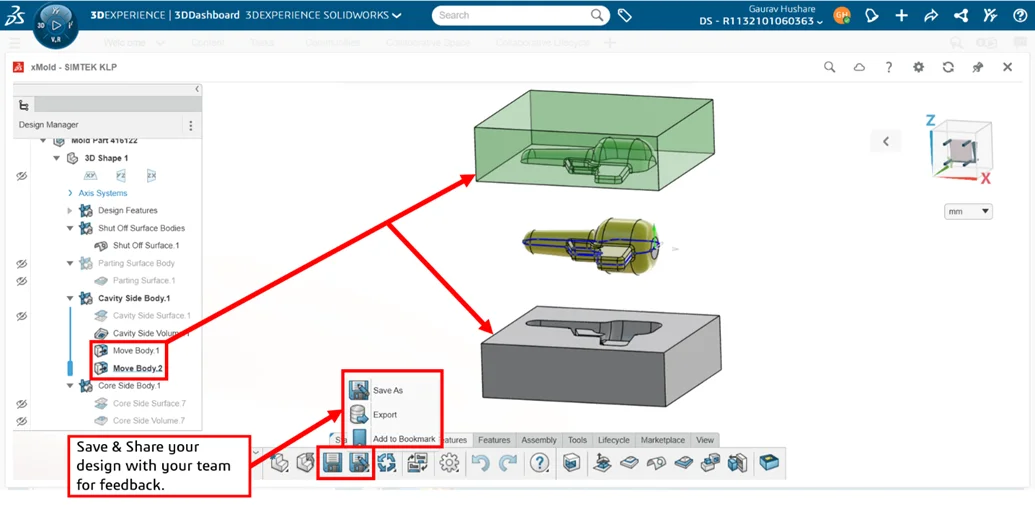Expand the Axis Systems chevron
This screenshot has width=1035, height=505.
pos(70,193)
